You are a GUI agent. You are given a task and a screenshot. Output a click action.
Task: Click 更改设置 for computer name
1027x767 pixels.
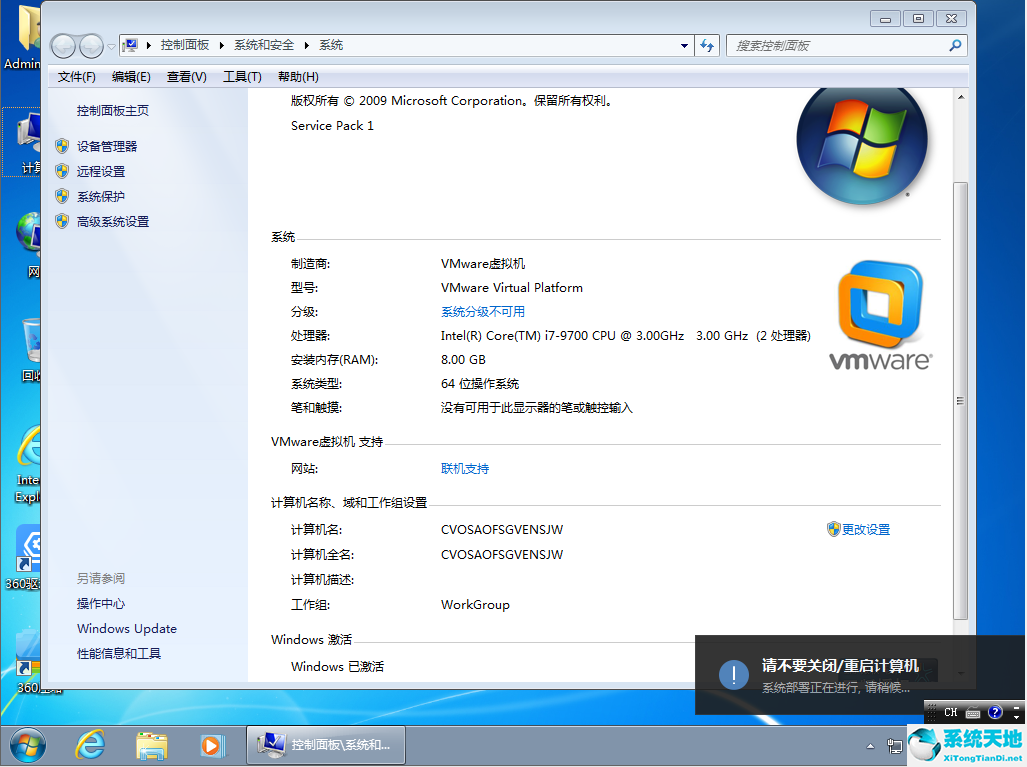pos(866,529)
